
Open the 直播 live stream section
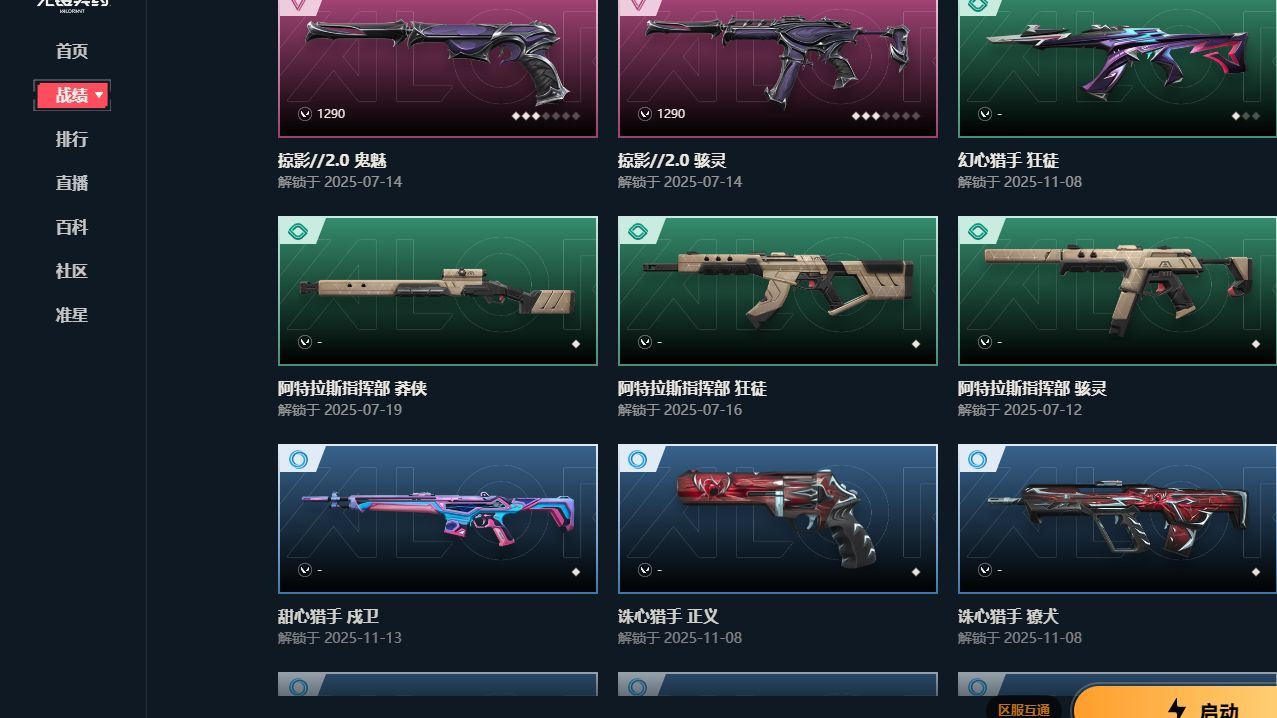pyautogui.click(x=72, y=183)
